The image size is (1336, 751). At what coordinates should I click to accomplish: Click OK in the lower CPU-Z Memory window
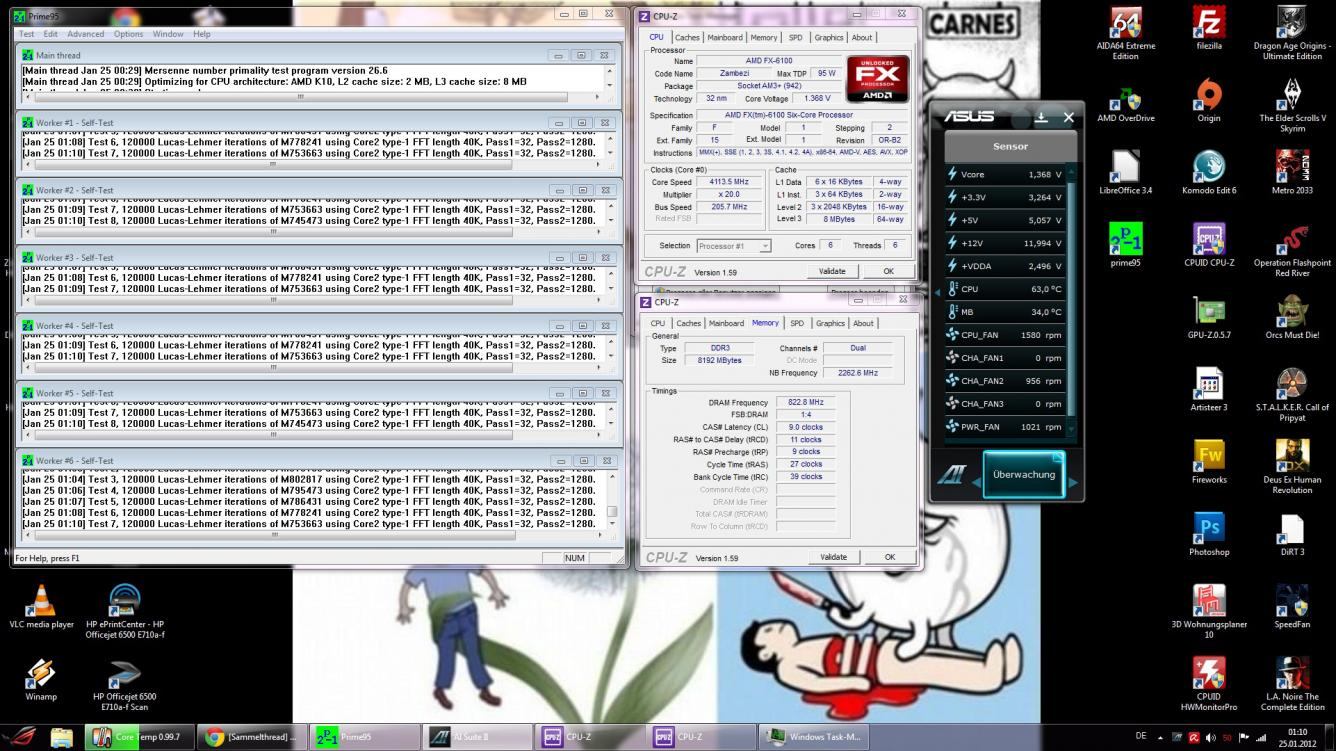[888, 557]
